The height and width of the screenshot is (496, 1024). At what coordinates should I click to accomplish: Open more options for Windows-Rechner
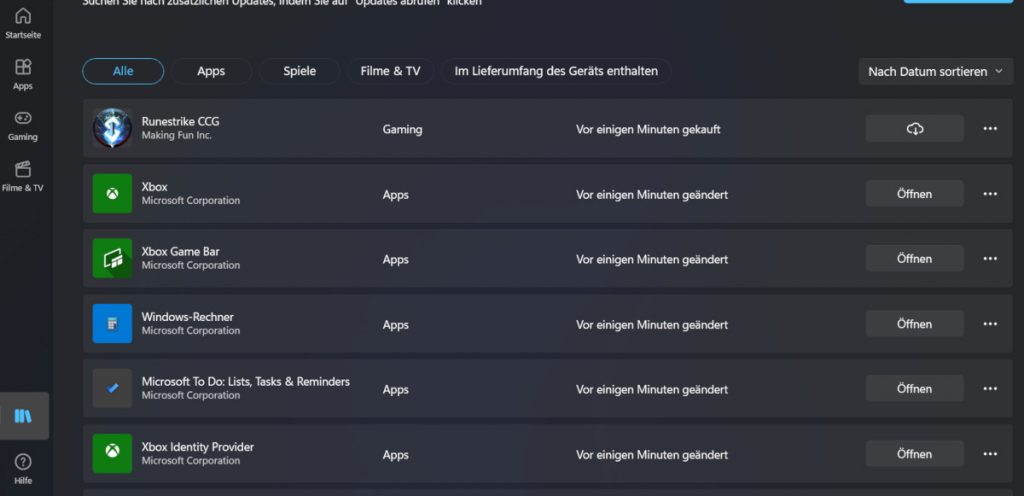point(990,324)
